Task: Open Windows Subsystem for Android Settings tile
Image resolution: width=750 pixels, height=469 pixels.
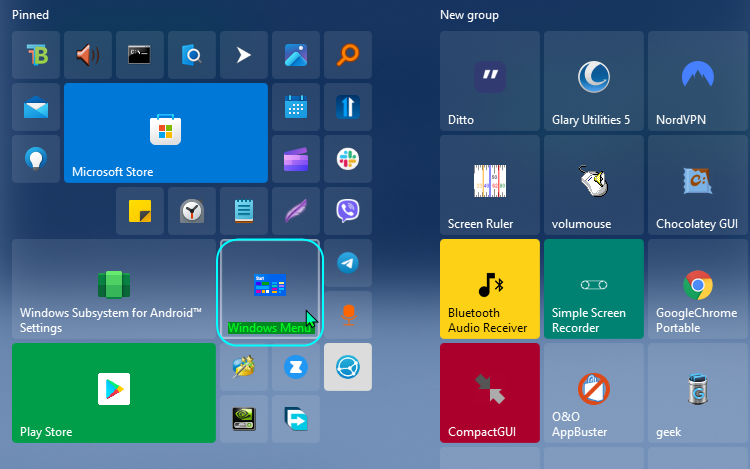Action: tap(114, 289)
